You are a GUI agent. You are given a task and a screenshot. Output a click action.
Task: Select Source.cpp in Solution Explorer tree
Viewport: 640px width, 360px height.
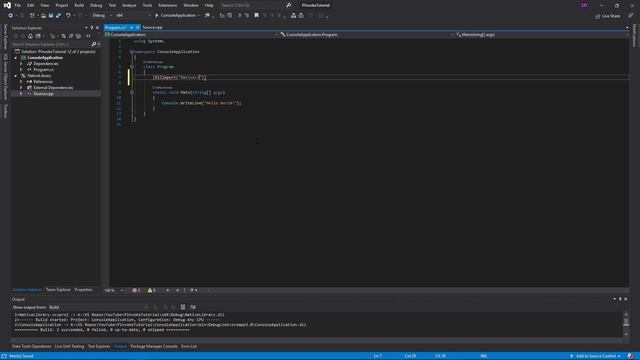point(43,94)
